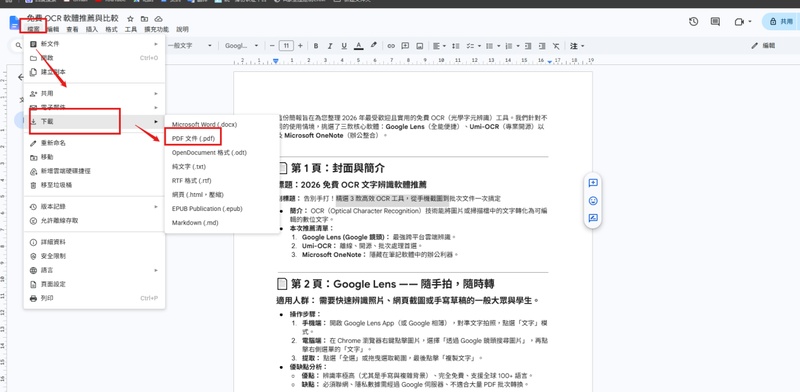Expand the 共用 submenu in File menu
800x392 pixels.
pyautogui.click(x=94, y=93)
